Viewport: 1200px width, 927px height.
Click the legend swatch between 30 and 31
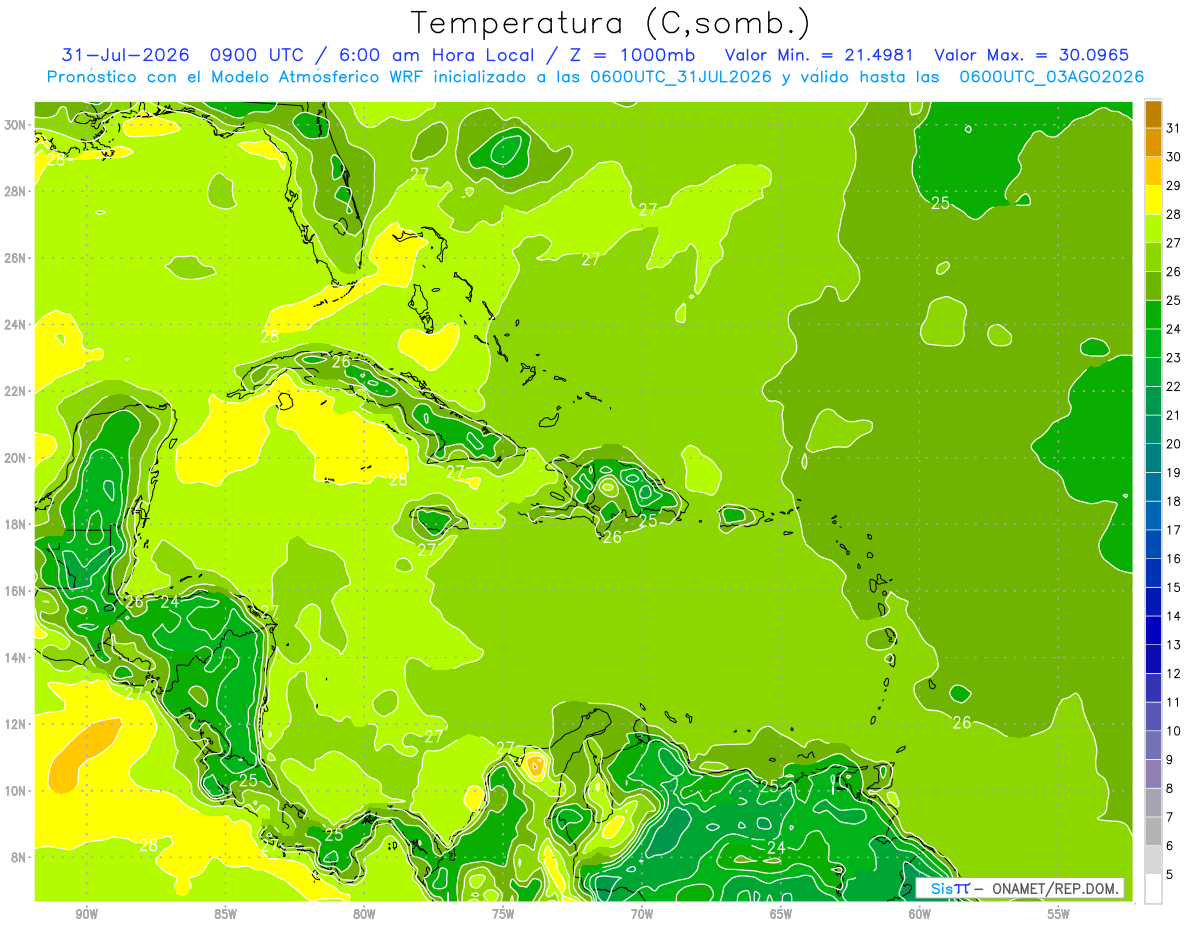coord(1153,143)
